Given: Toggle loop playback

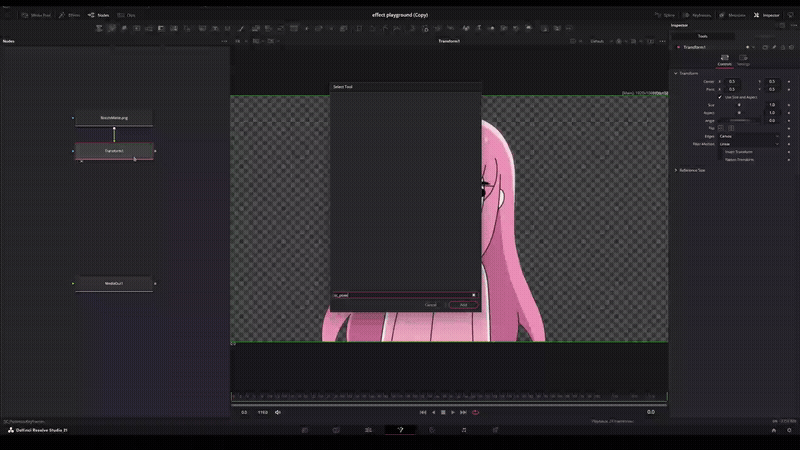Looking at the screenshot, I should (476, 412).
